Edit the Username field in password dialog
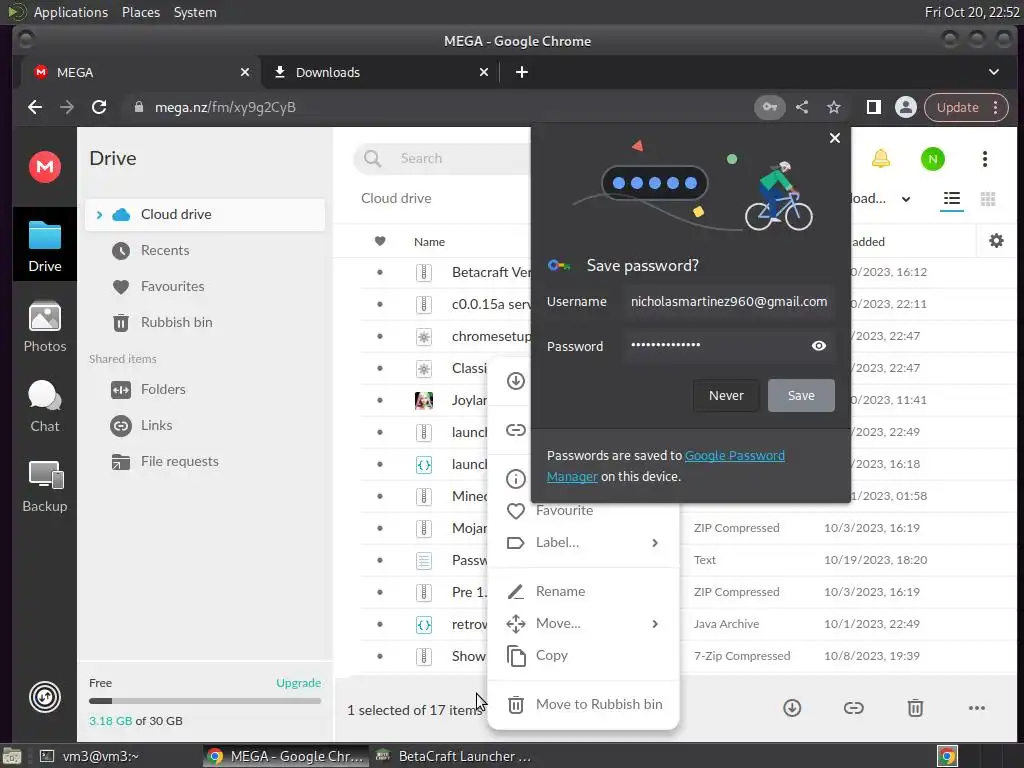1024x768 pixels. (x=728, y=302)
